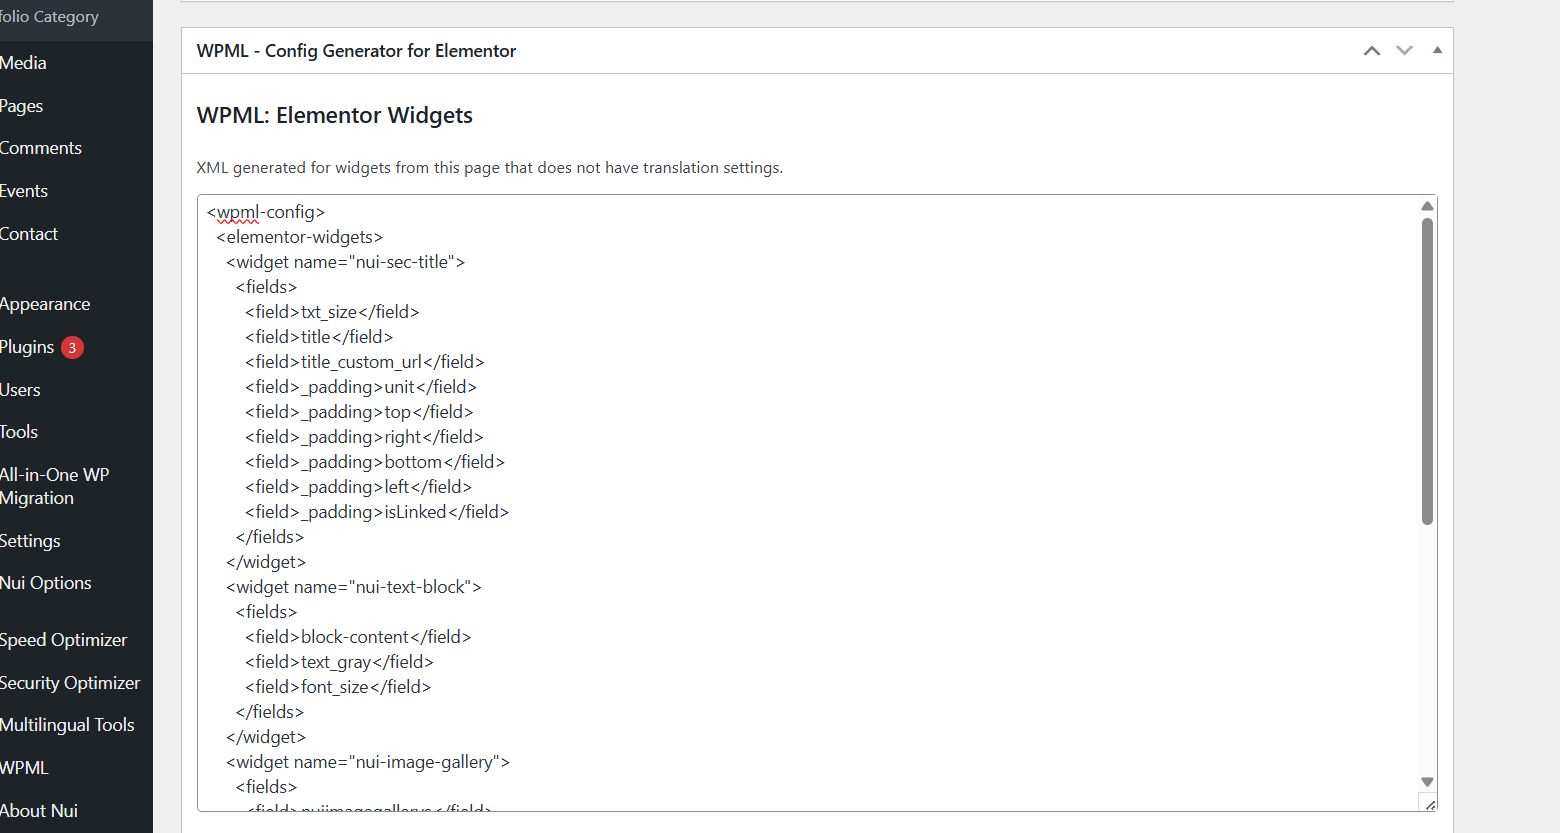Click the Plugins update count badge
This screenshot has width=1560, height=833.
click(x=72, y=348)
